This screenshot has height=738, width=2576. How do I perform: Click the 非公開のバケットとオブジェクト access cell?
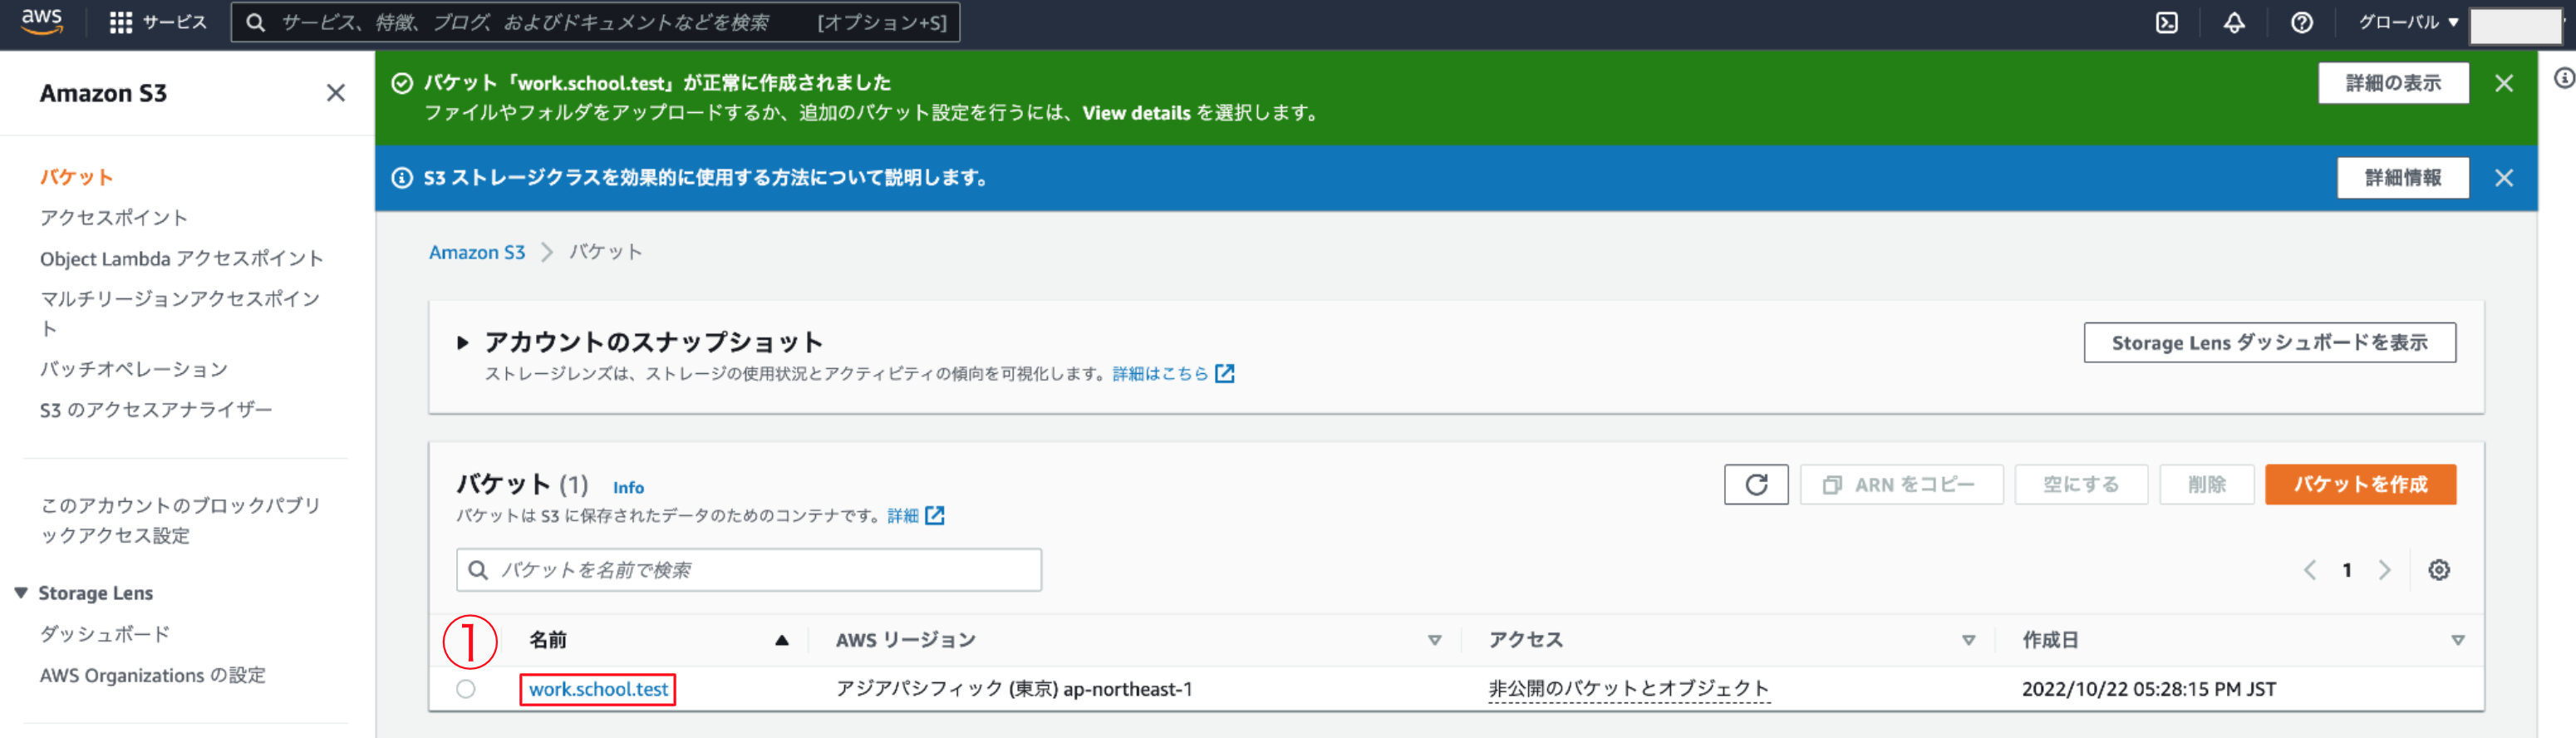pos(1628,689)
